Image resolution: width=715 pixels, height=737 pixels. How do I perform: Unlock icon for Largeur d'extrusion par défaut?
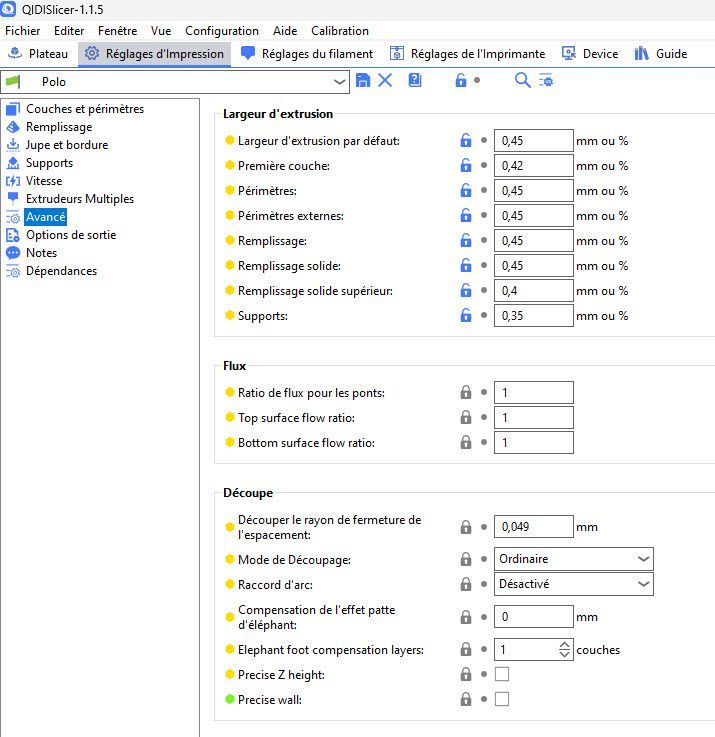click(x=465, y=140)
